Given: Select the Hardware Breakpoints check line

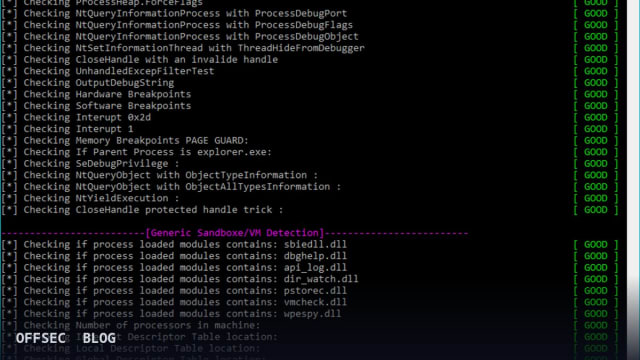Looking at the screenshot, I should pyautogui.click(x=96, y=94).
